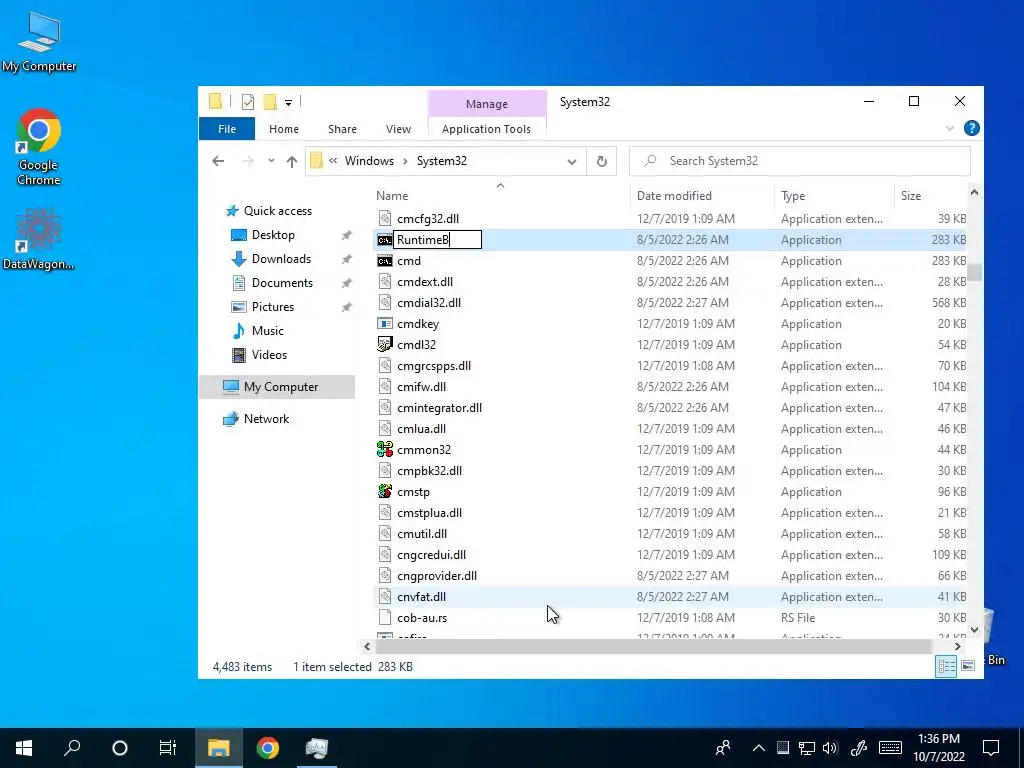Switch to the Home ribbon tab
1024x768 pixels.
click(x=283, y=129)
